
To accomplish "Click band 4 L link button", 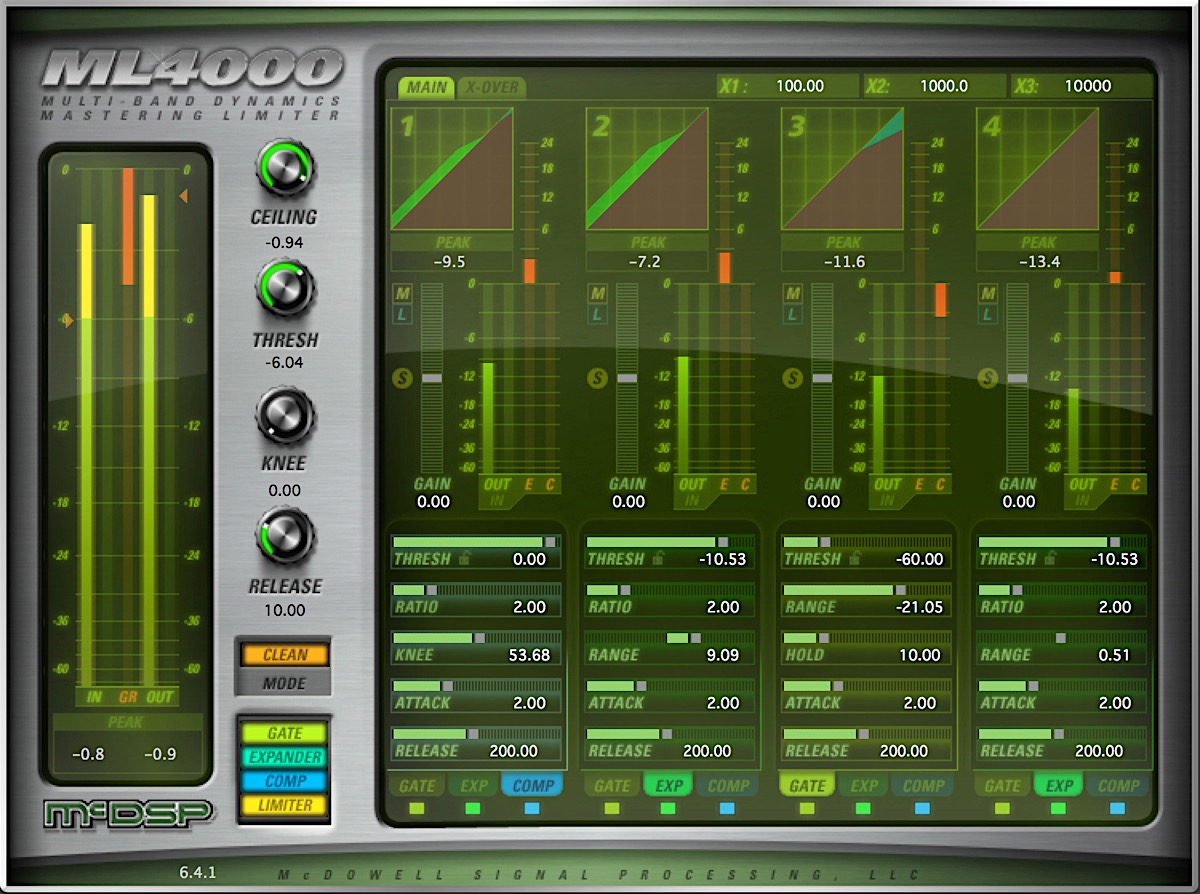I will 989,314.
